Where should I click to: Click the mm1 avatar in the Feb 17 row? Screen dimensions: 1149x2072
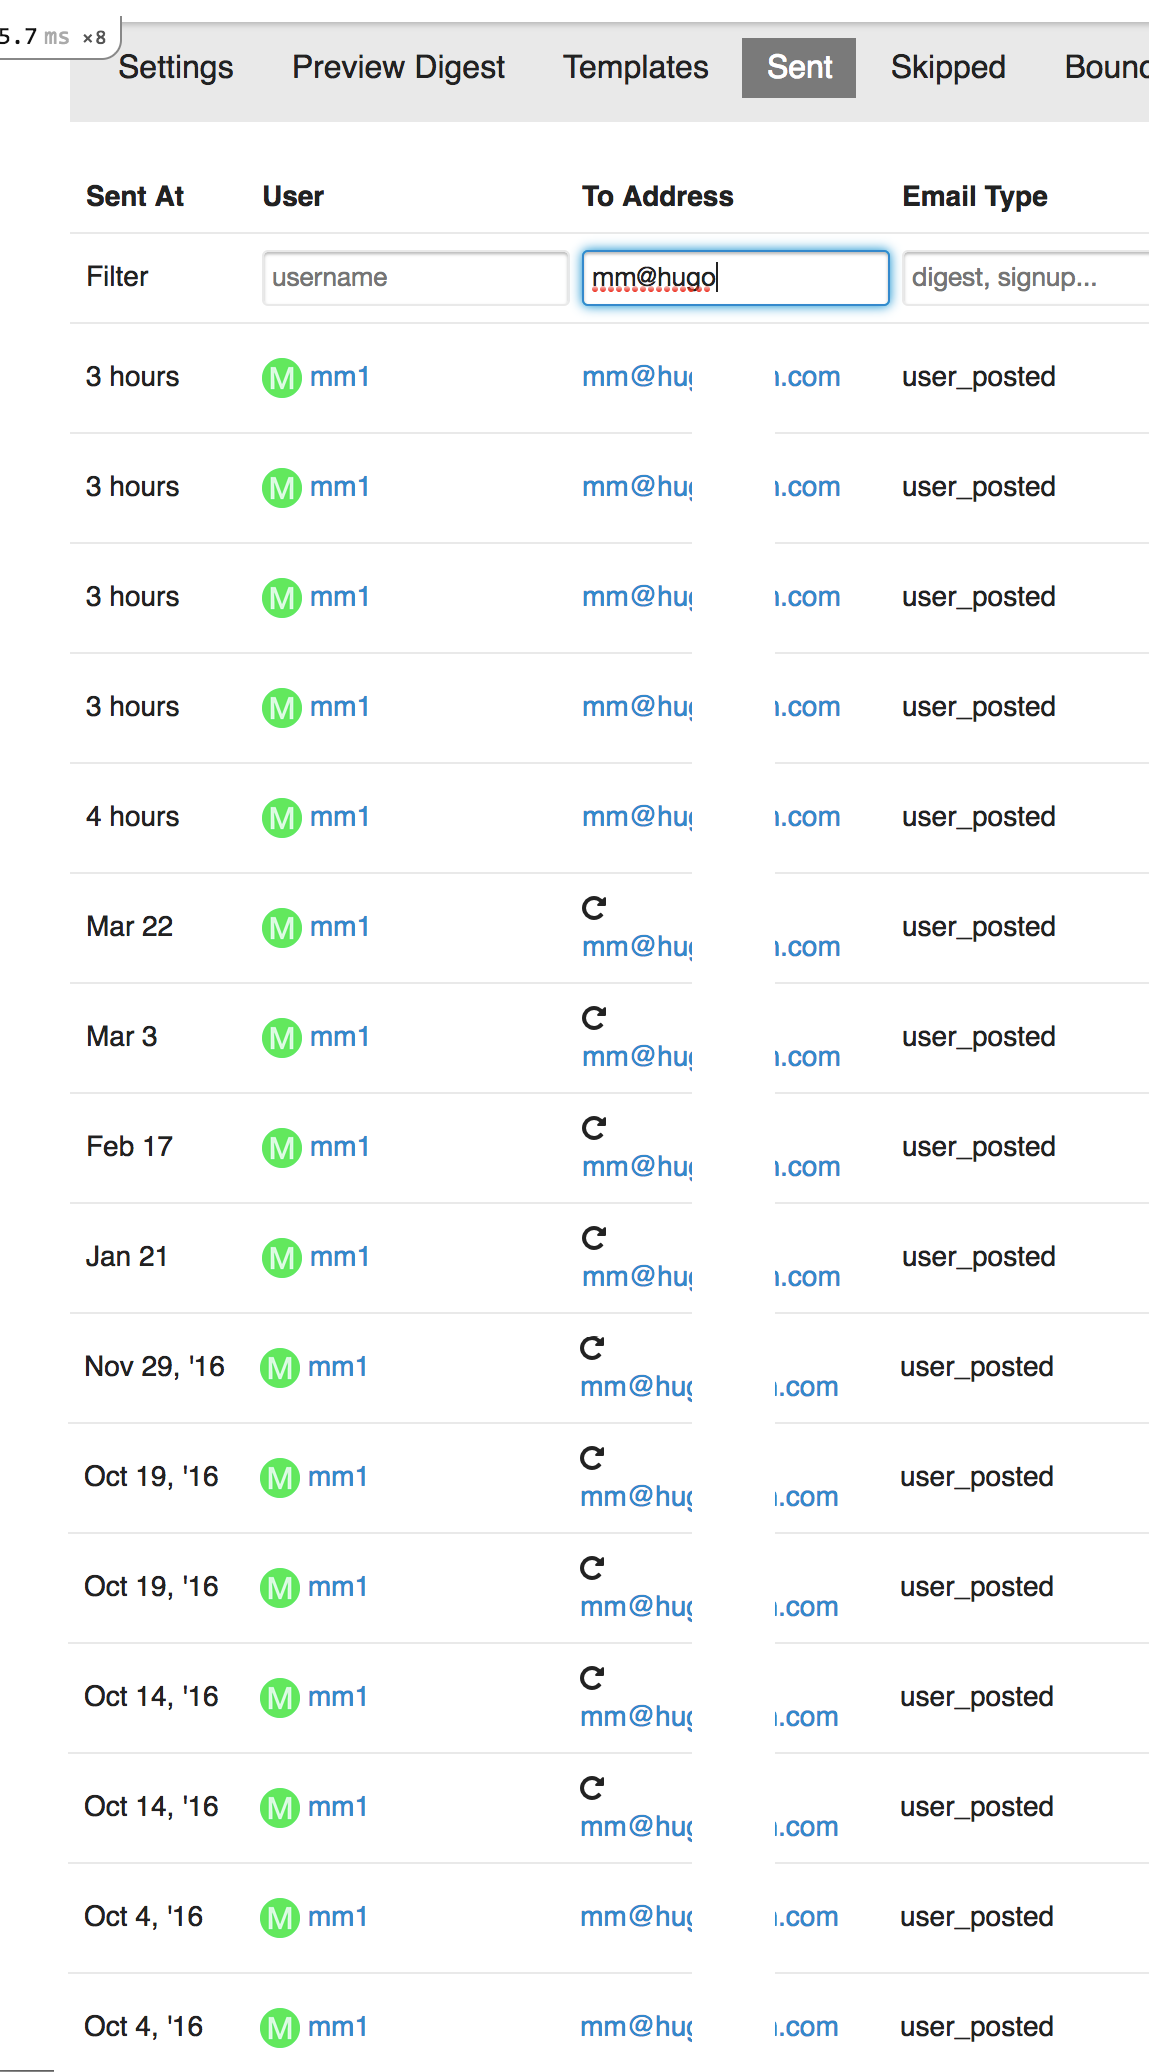pyautogui.click(x=282, y=1148)
